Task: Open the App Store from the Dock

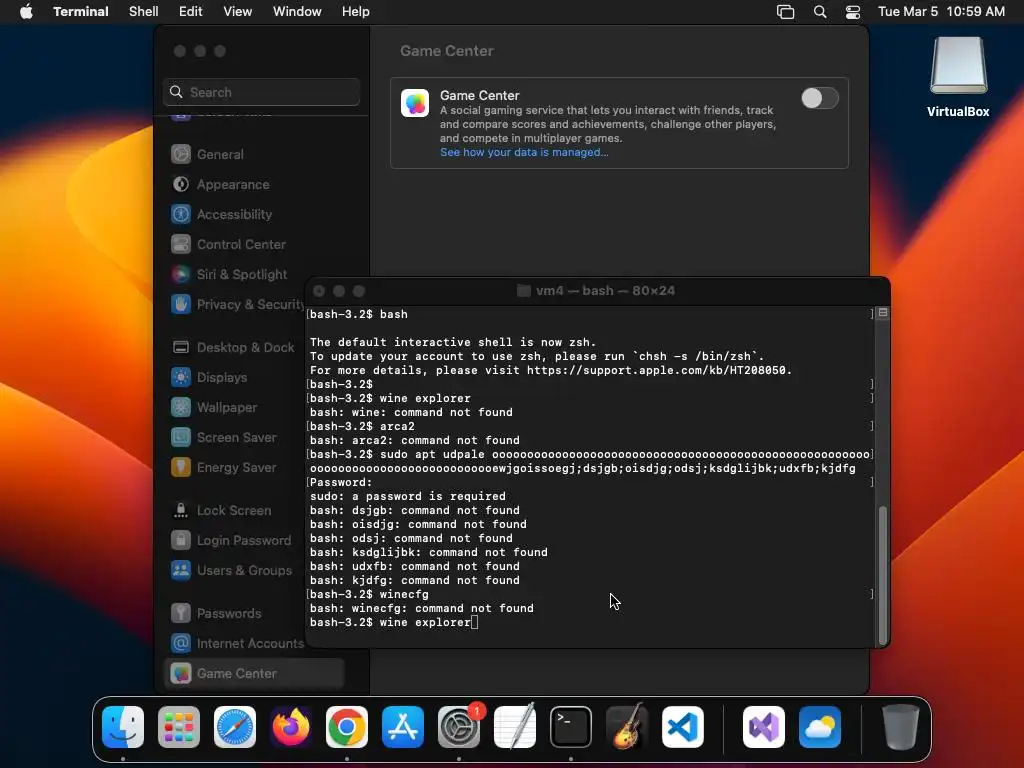Action: (403, 727)
